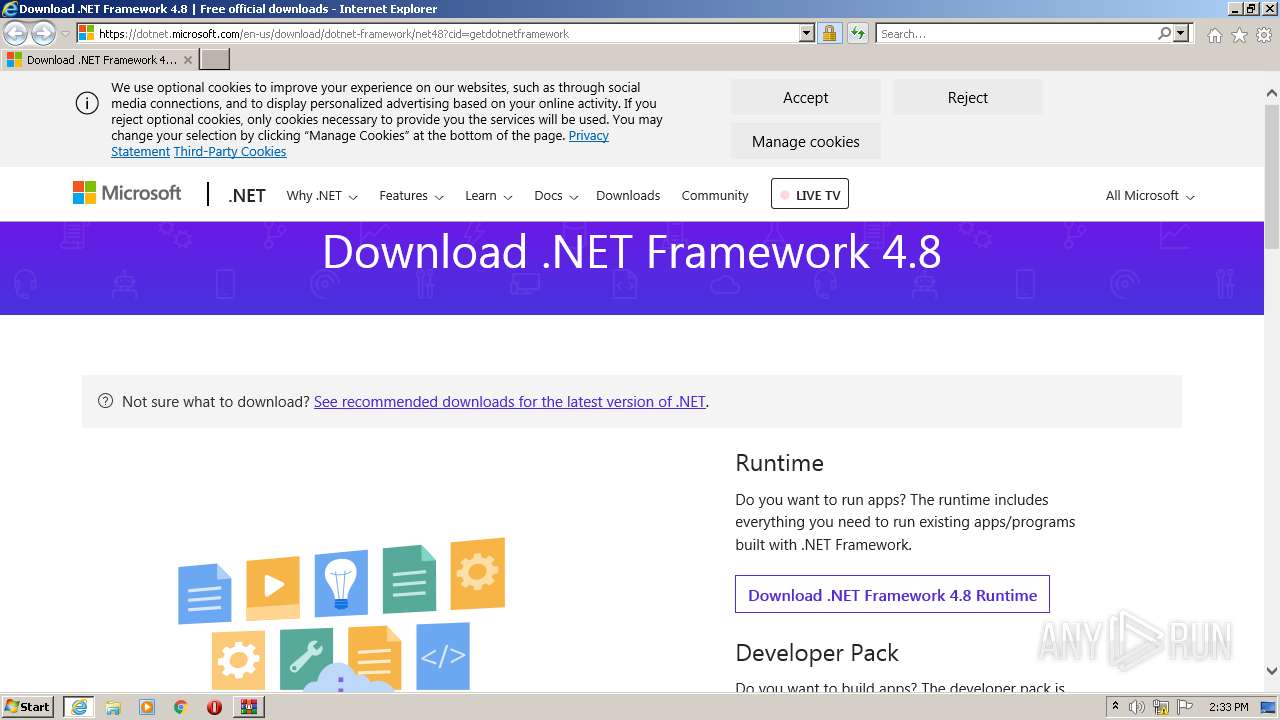Focus the browser Search box
This screenshot has width=1280, height=720.
(1017, 33)
